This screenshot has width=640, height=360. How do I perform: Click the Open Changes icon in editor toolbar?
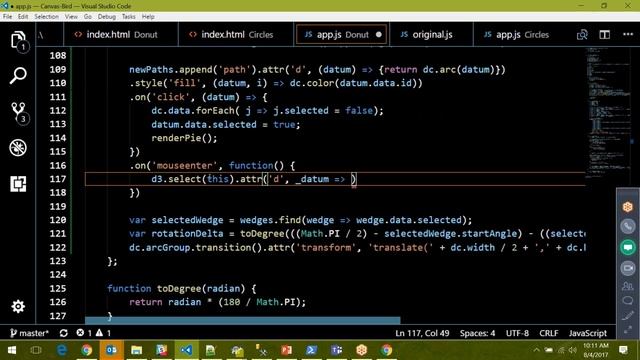click(582, 35)
